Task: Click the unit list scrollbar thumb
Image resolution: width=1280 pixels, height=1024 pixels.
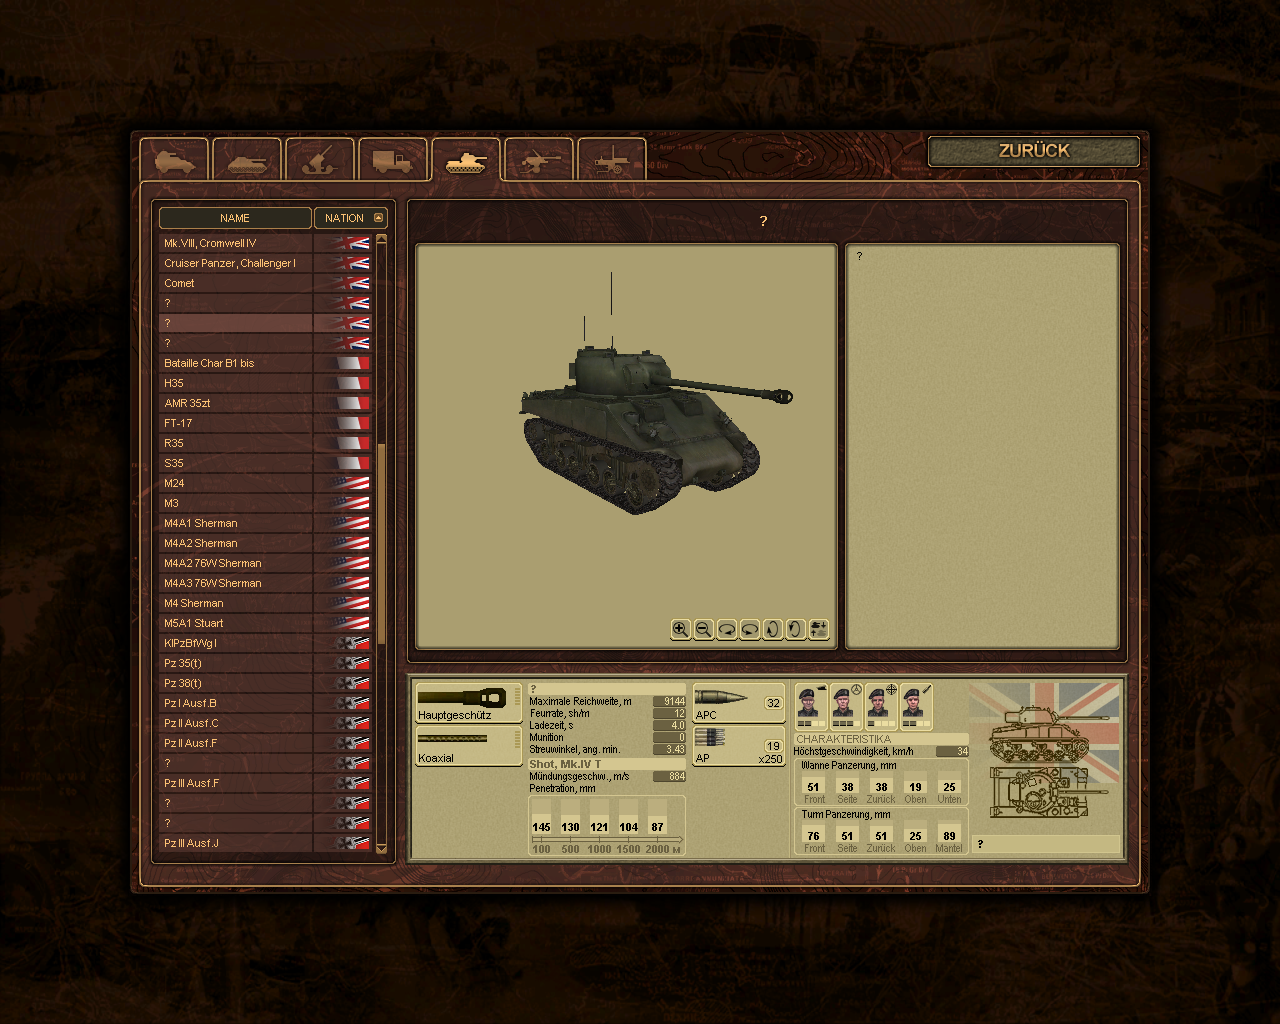Action: 381,530
